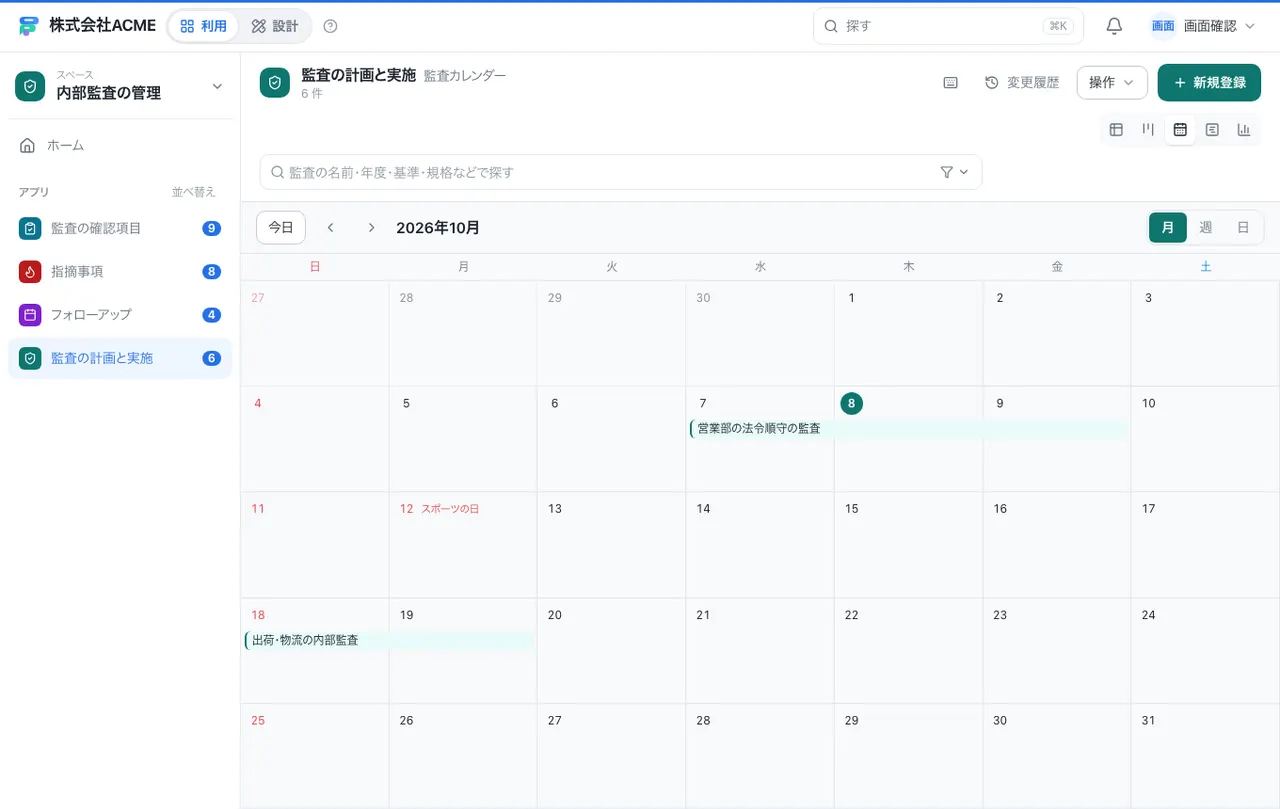1280x809 pixels.
Task: Click the audit search input field
Action: coord(620,172)
